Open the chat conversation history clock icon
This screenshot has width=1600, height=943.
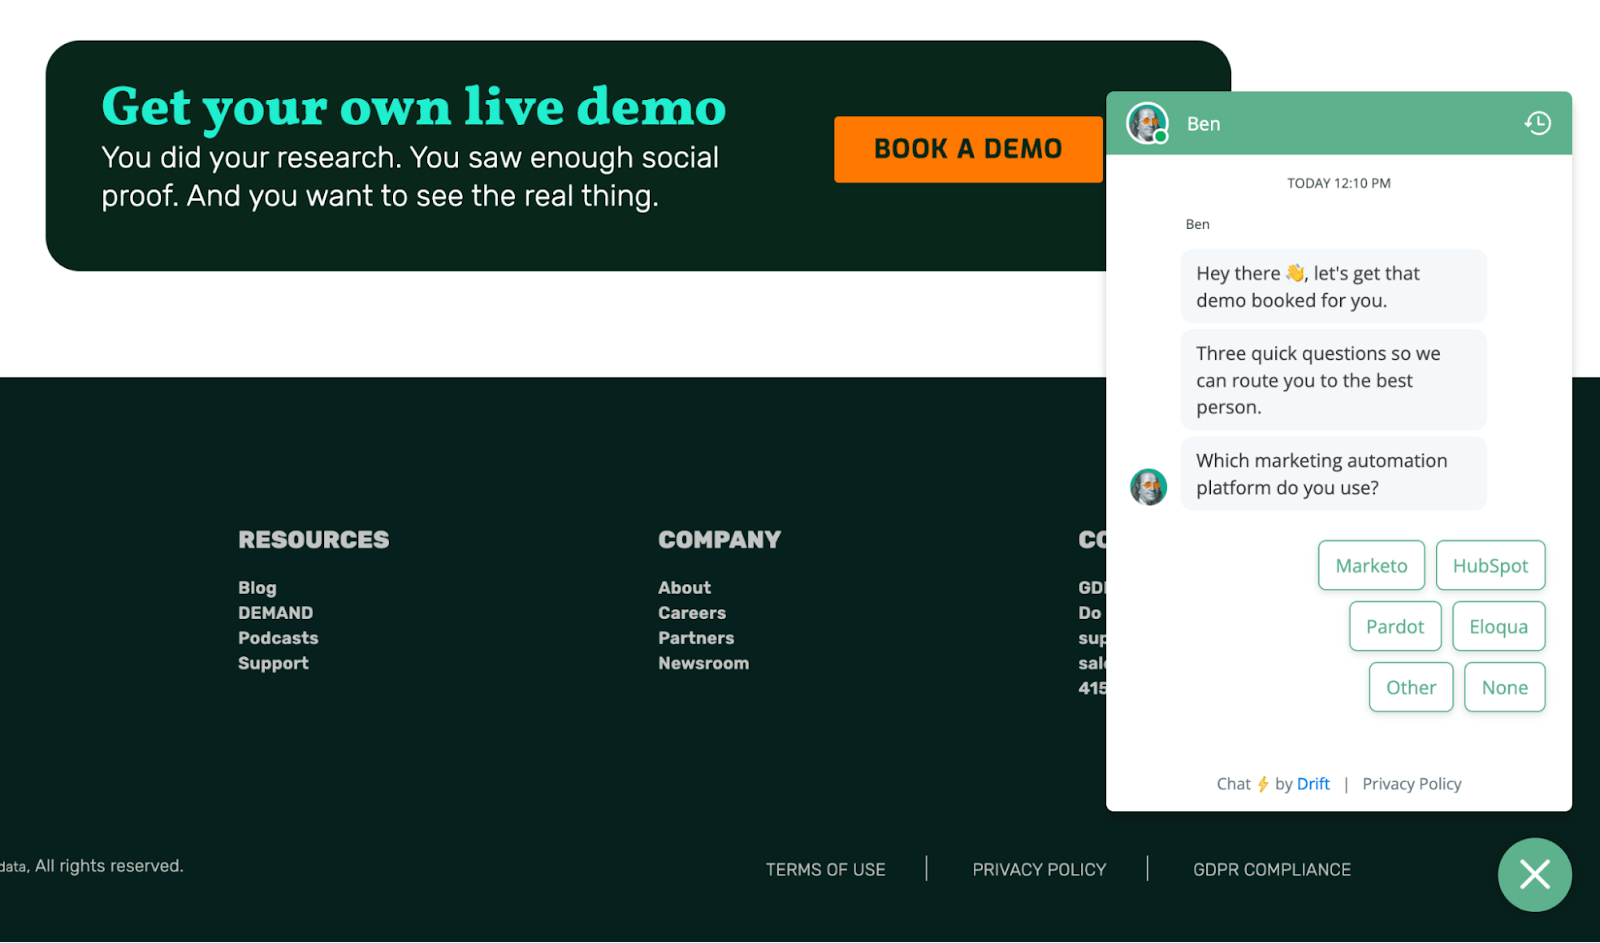(1537, 123)
